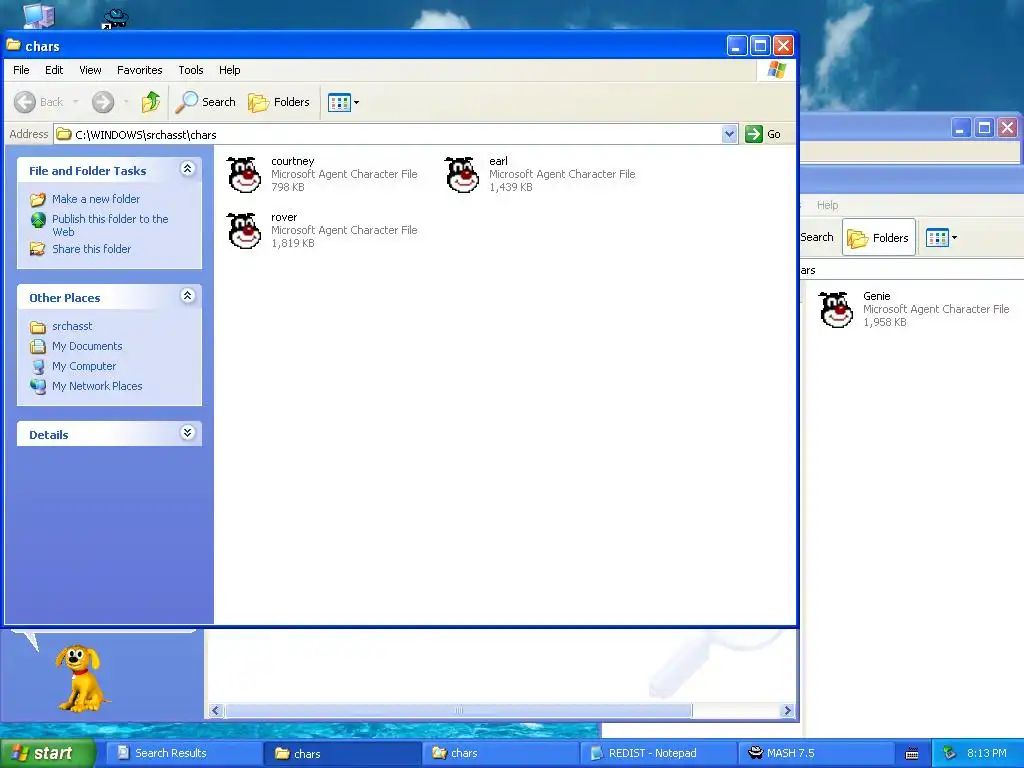Click the Share this folder icon

38,249
